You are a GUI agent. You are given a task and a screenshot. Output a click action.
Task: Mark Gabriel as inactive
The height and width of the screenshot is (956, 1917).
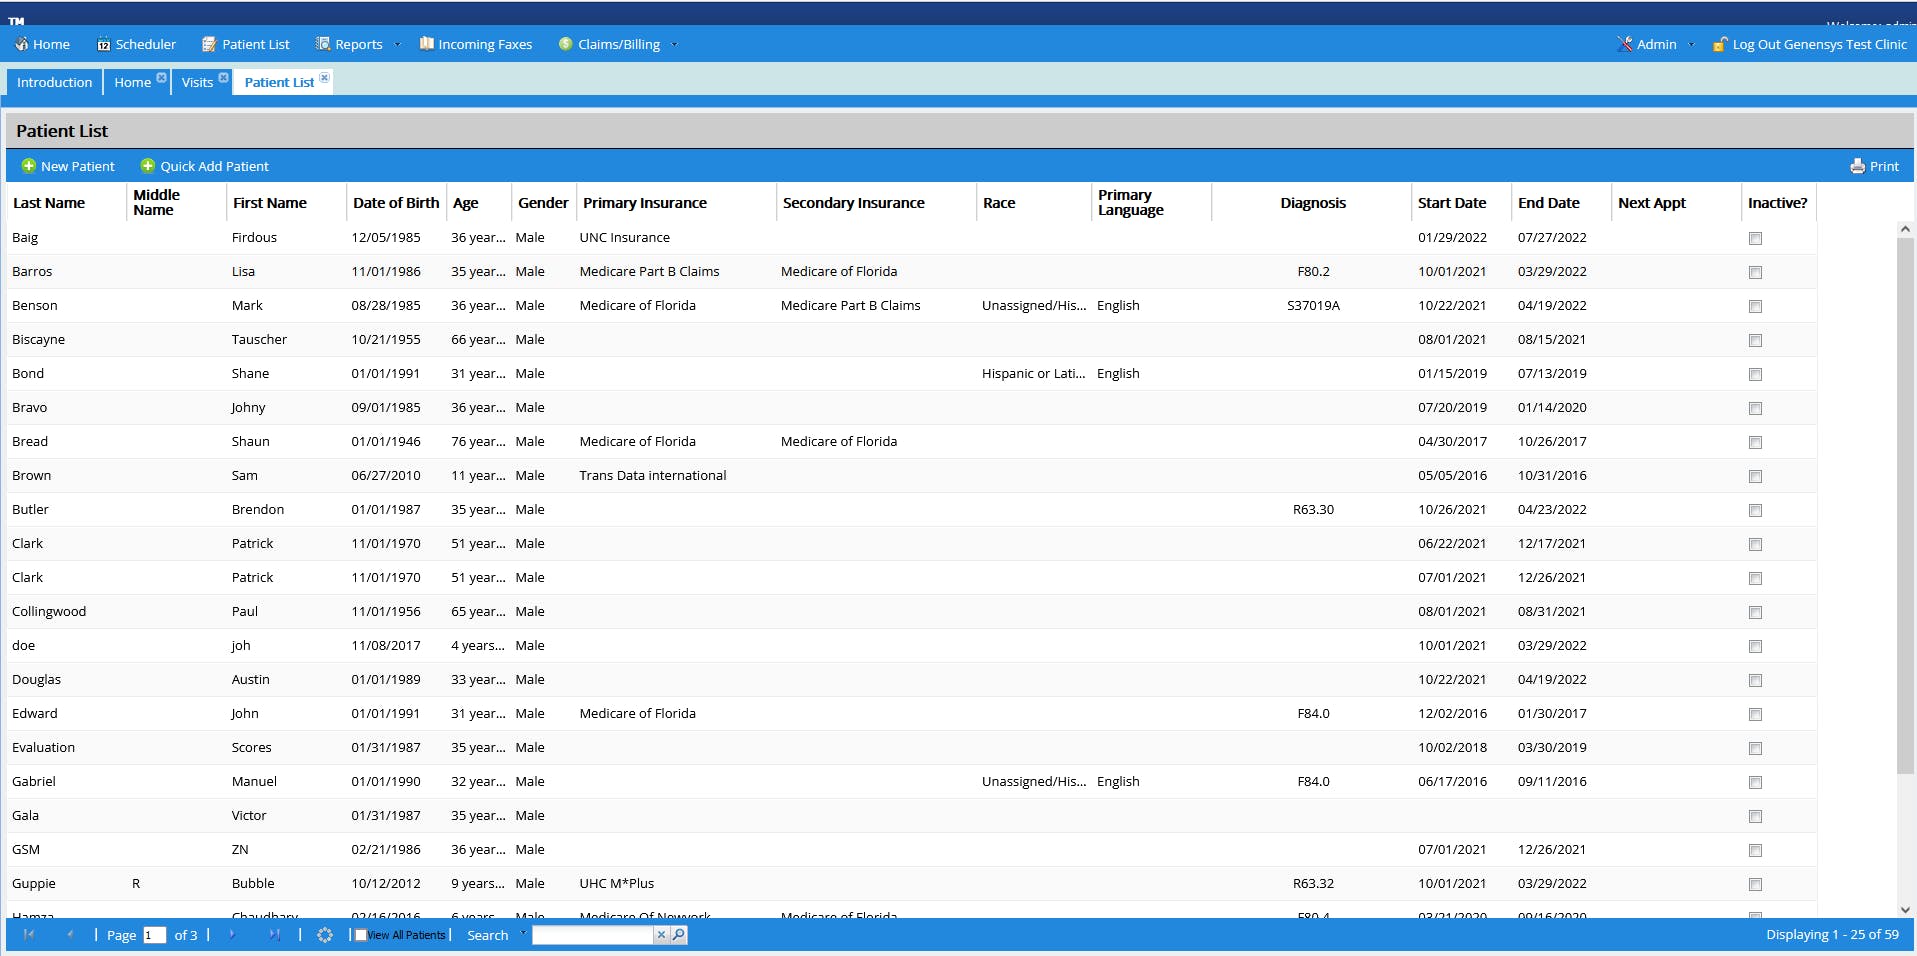[1755, 782]
